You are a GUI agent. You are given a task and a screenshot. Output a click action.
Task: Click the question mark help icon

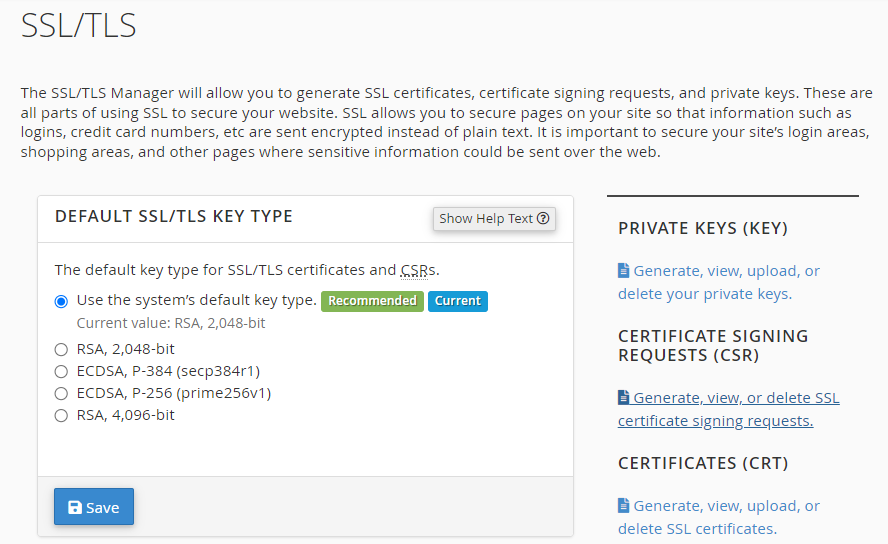tap(543, 219)
